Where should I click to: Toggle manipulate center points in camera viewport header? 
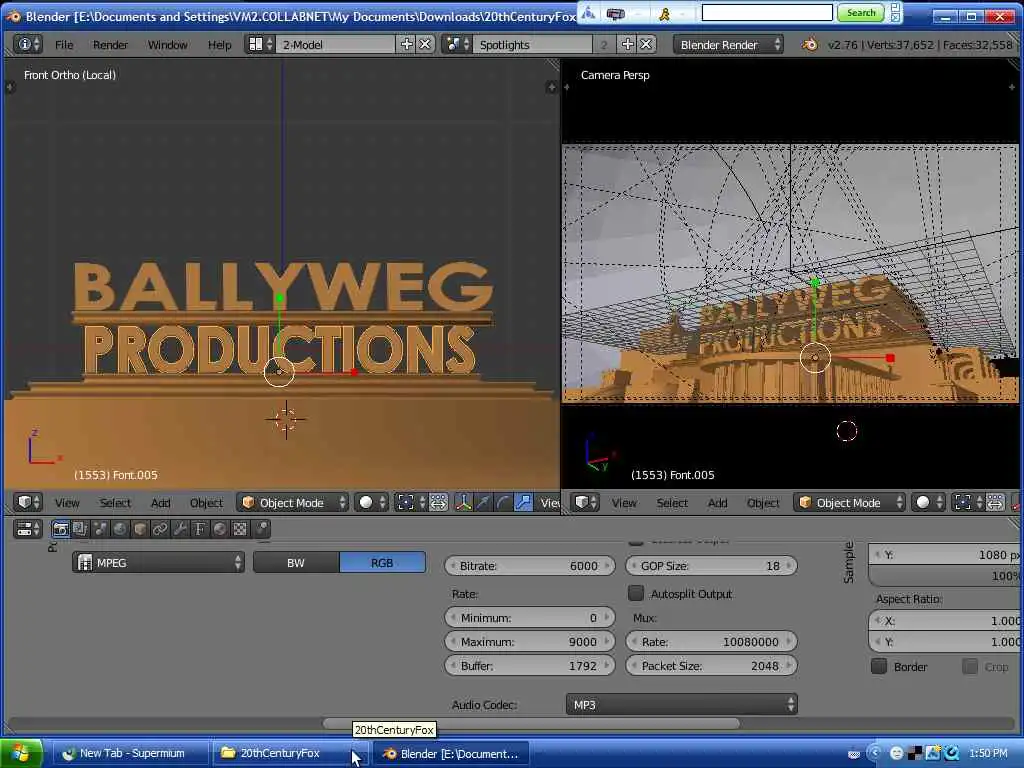tap(995, 502)
